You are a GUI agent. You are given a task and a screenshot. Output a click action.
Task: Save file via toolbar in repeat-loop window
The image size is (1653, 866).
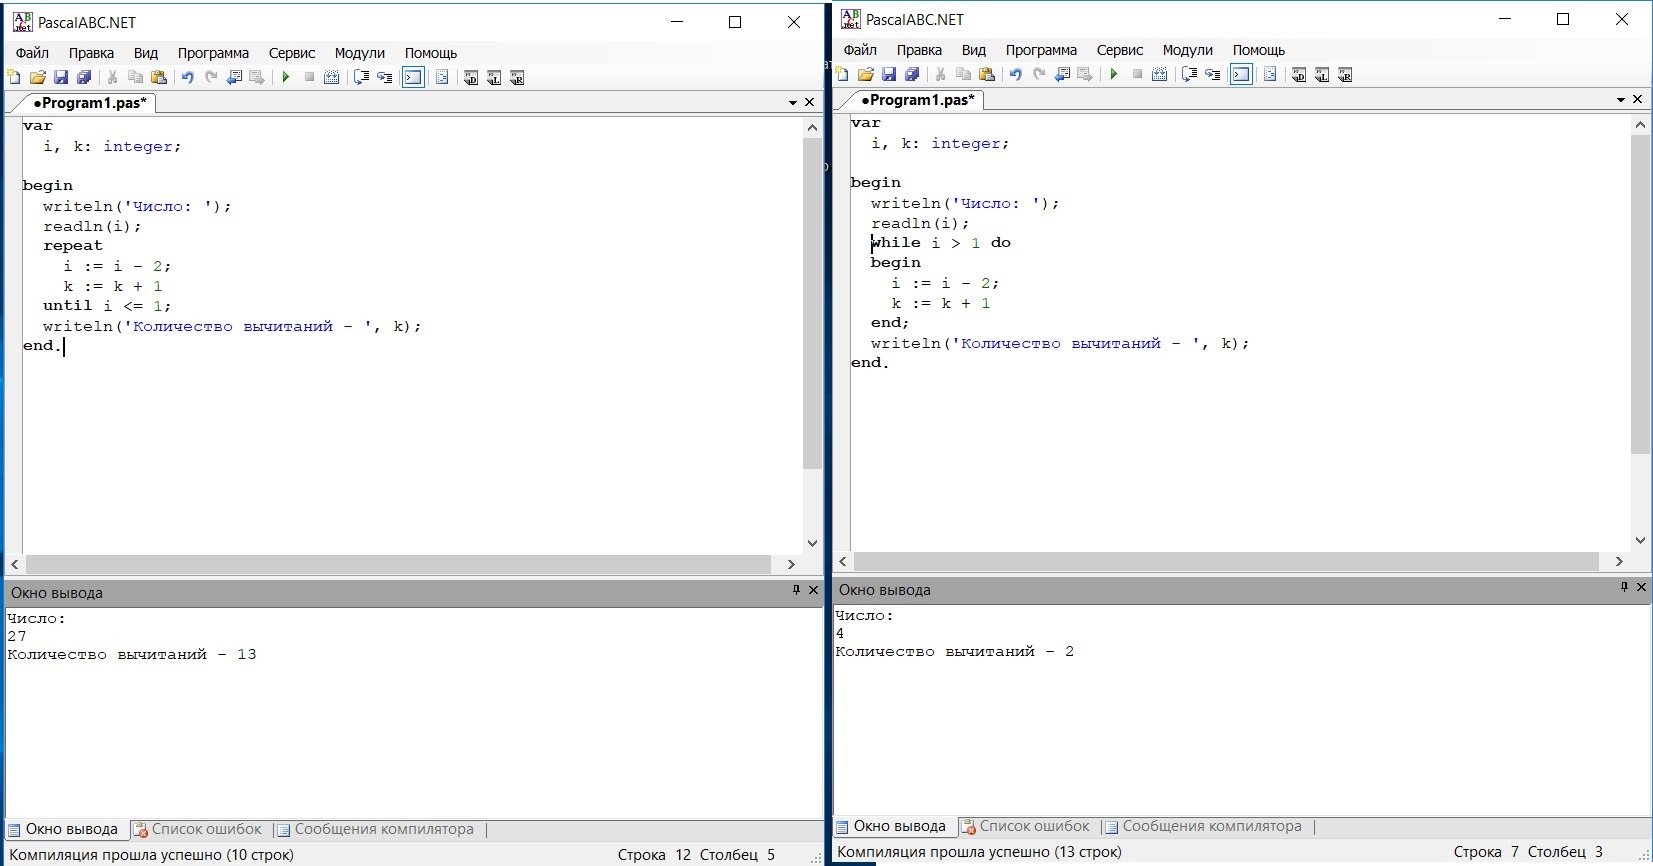tap(61, 77)
